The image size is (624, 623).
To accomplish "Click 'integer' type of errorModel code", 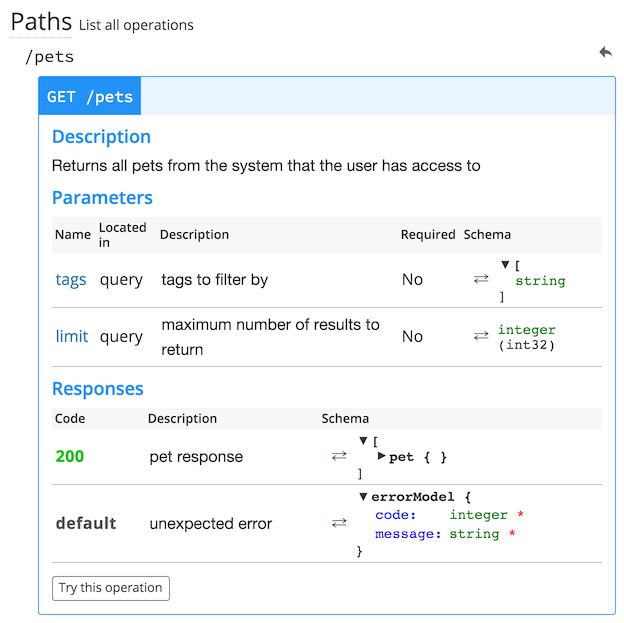I will 479,515.
